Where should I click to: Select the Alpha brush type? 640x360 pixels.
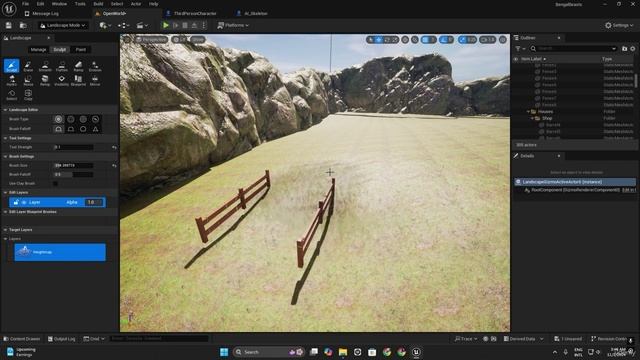[x=71, y=119]
